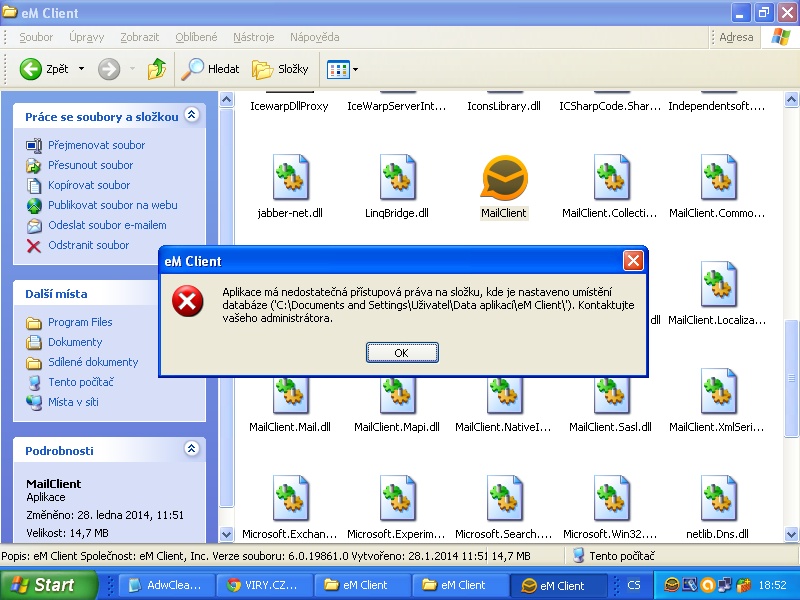
Task: Select the netlib.Dns.dll file icon
Action: point(718,499)
